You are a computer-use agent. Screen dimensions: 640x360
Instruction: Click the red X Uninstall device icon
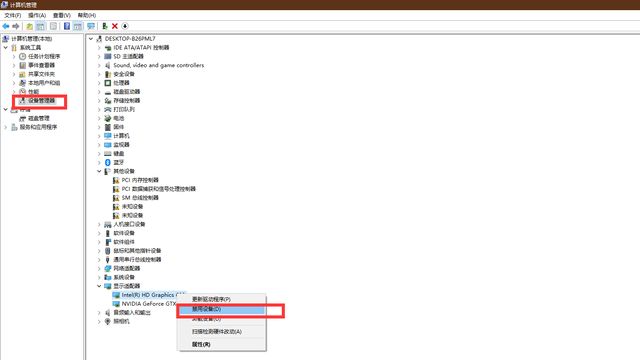(115, 26)
